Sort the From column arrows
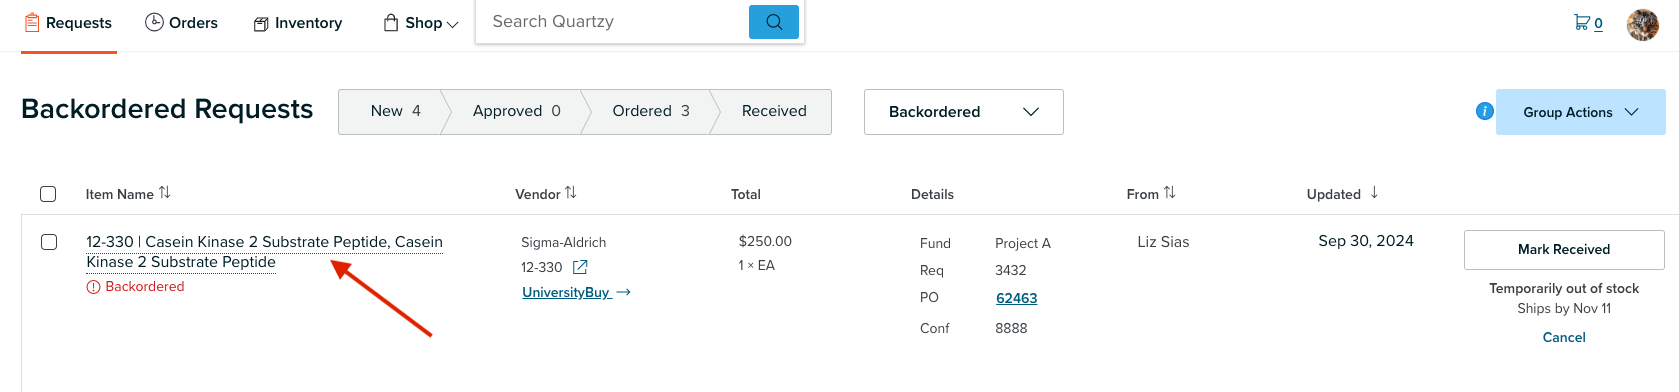 [1170, 192]
